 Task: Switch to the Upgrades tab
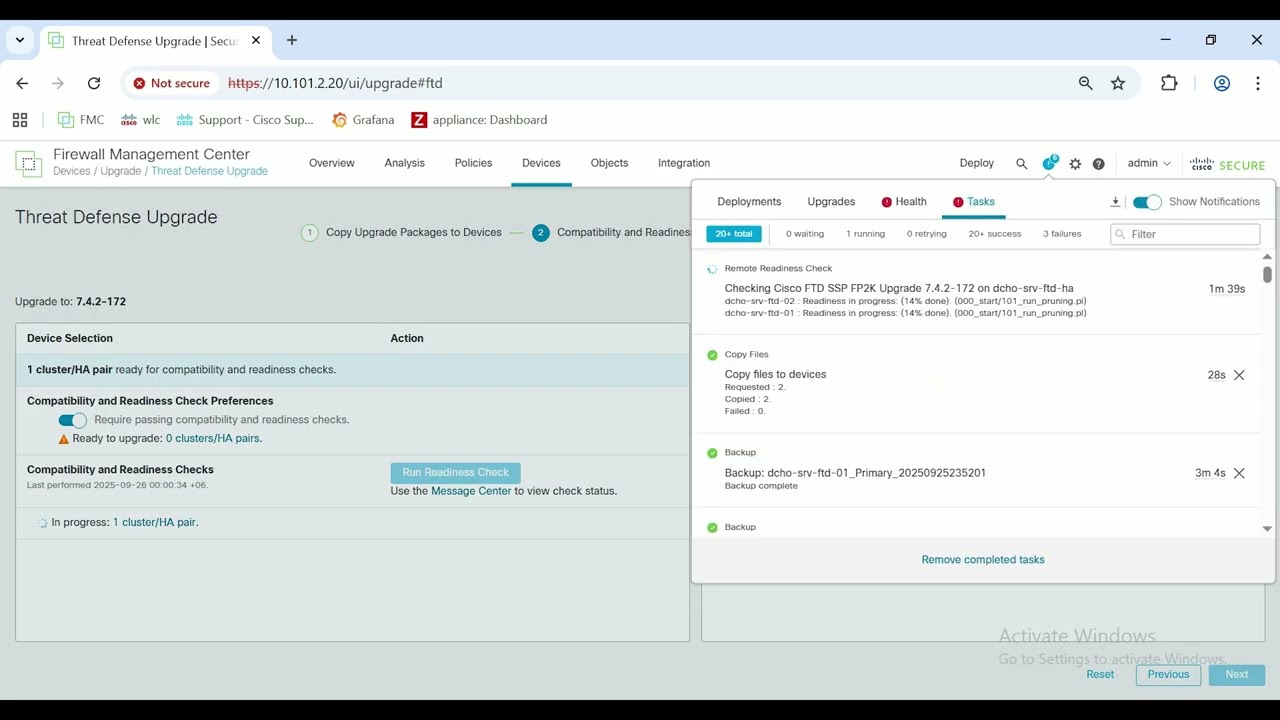coord(831,202)
